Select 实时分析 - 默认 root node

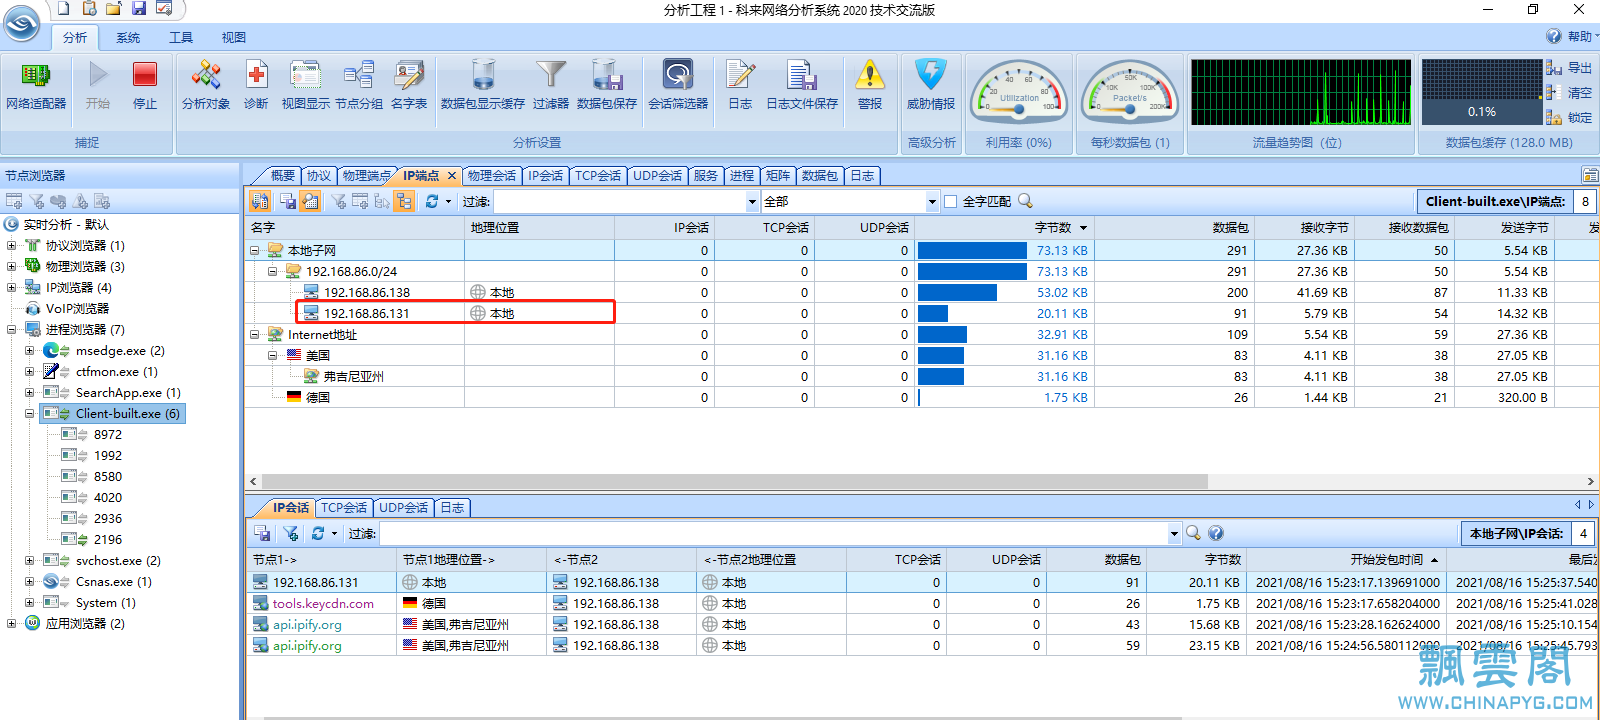[x=66, y=225]
